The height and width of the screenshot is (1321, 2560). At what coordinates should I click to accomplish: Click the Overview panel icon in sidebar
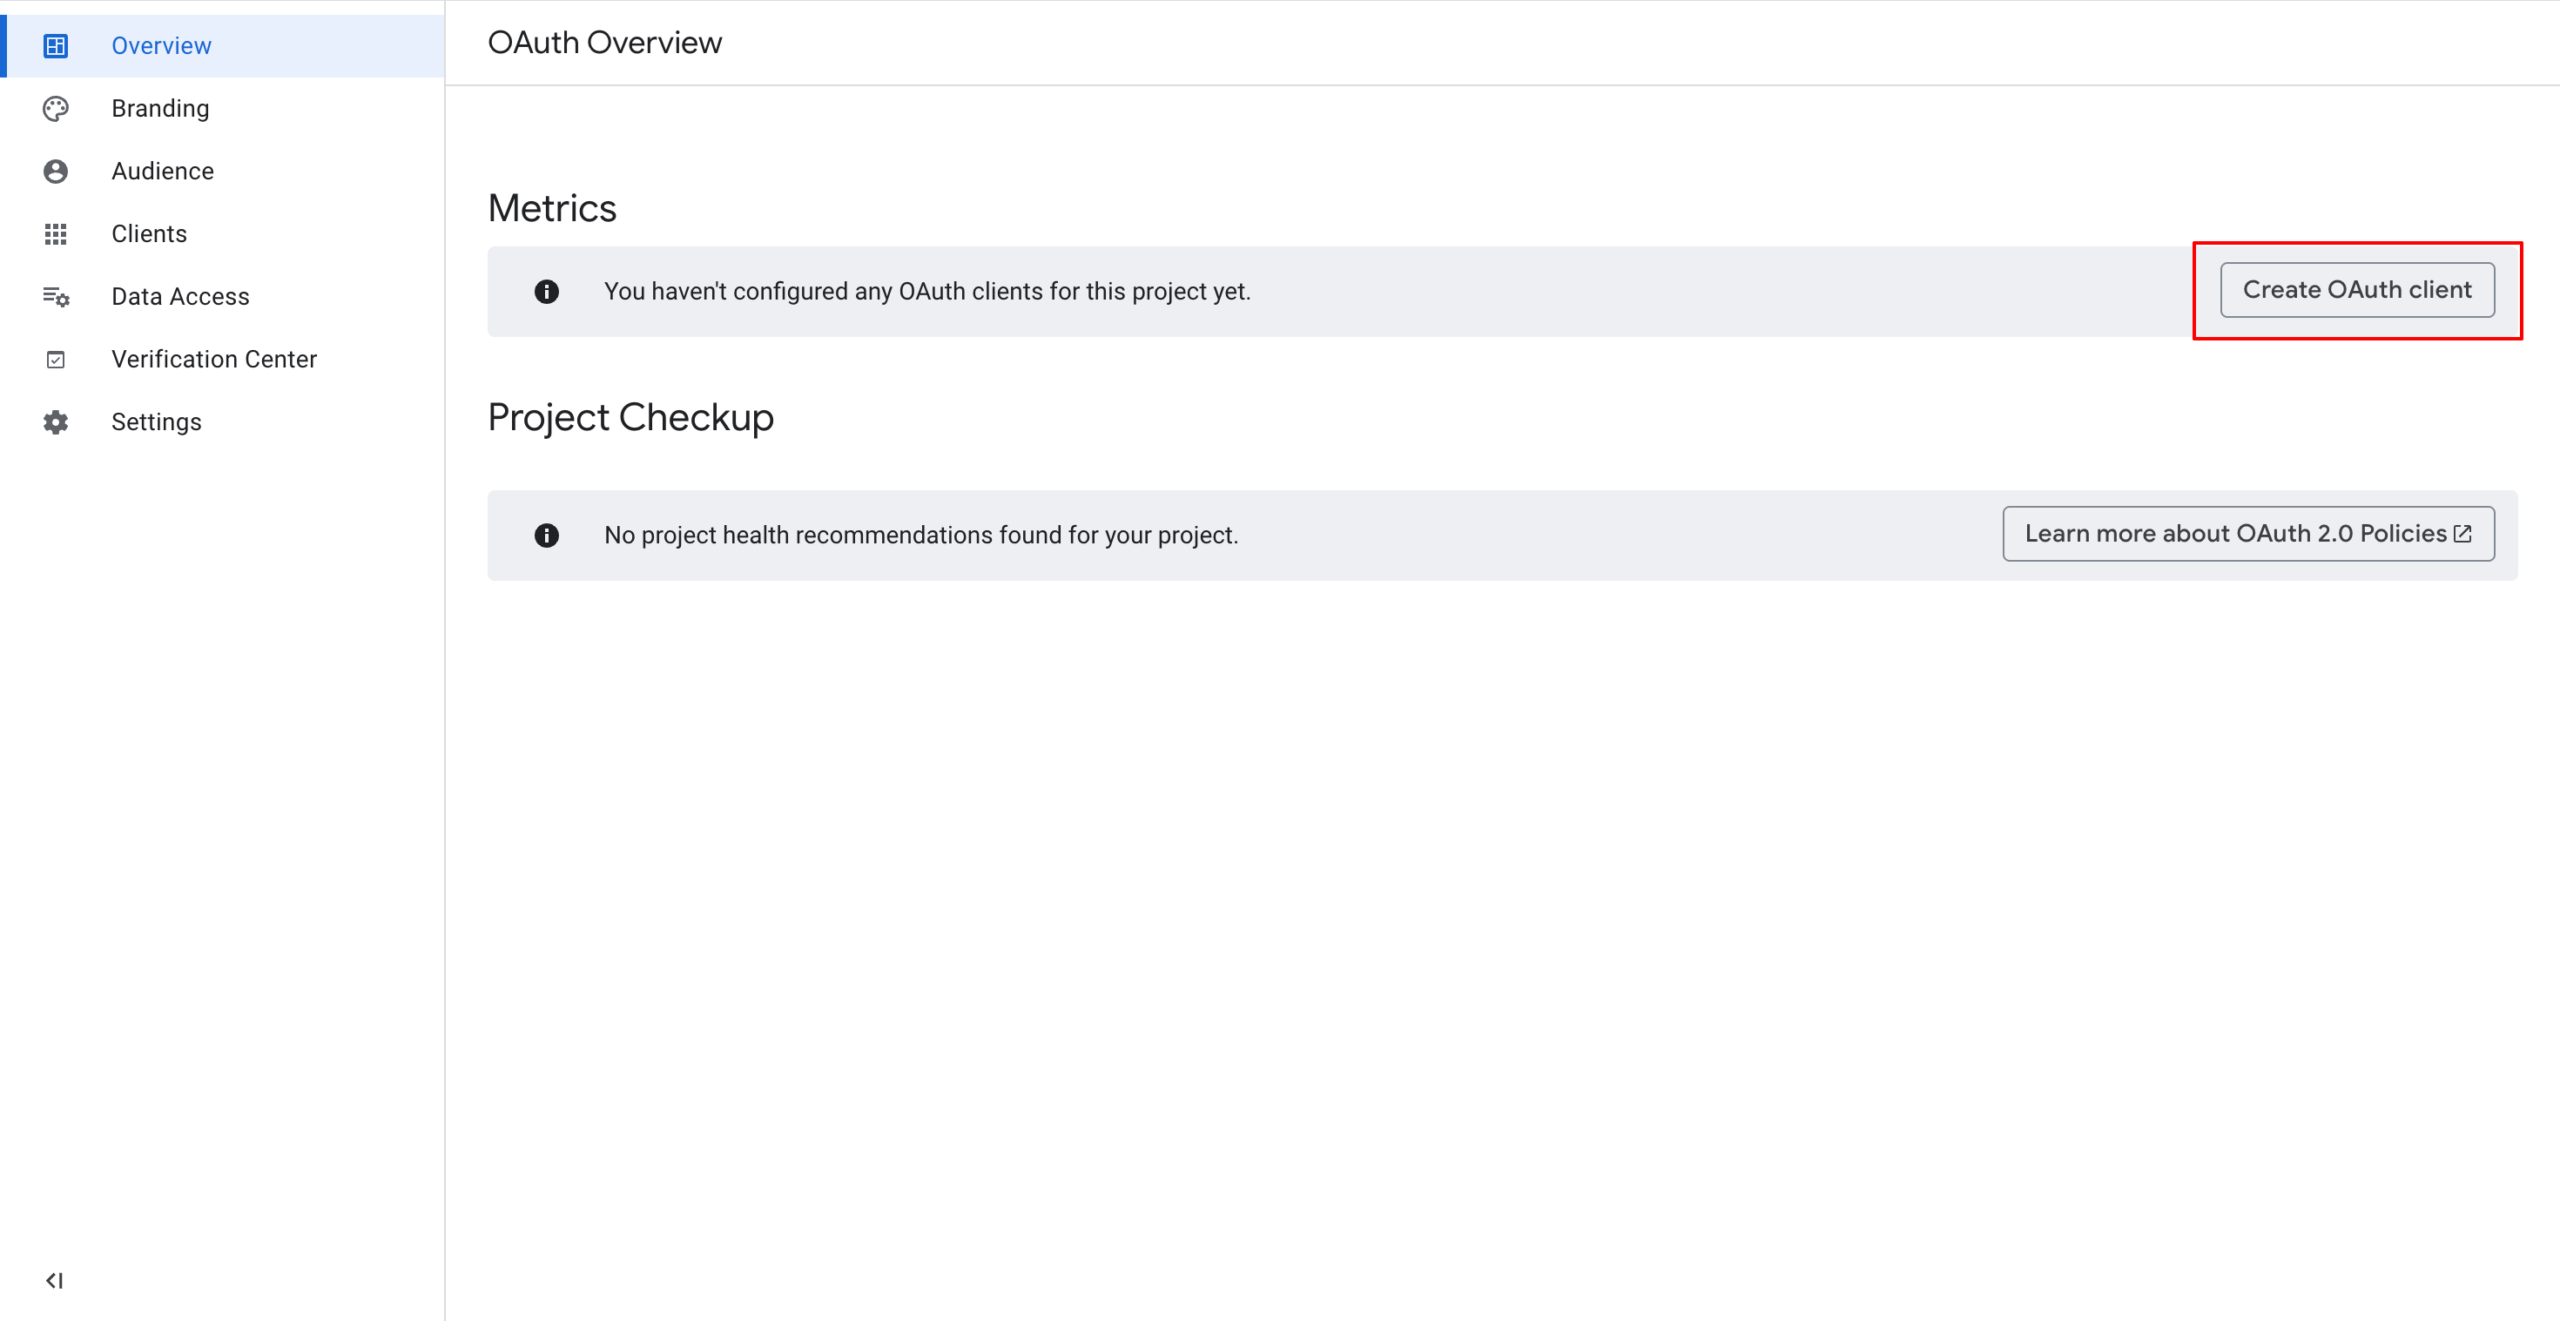[x=55, y=45]
